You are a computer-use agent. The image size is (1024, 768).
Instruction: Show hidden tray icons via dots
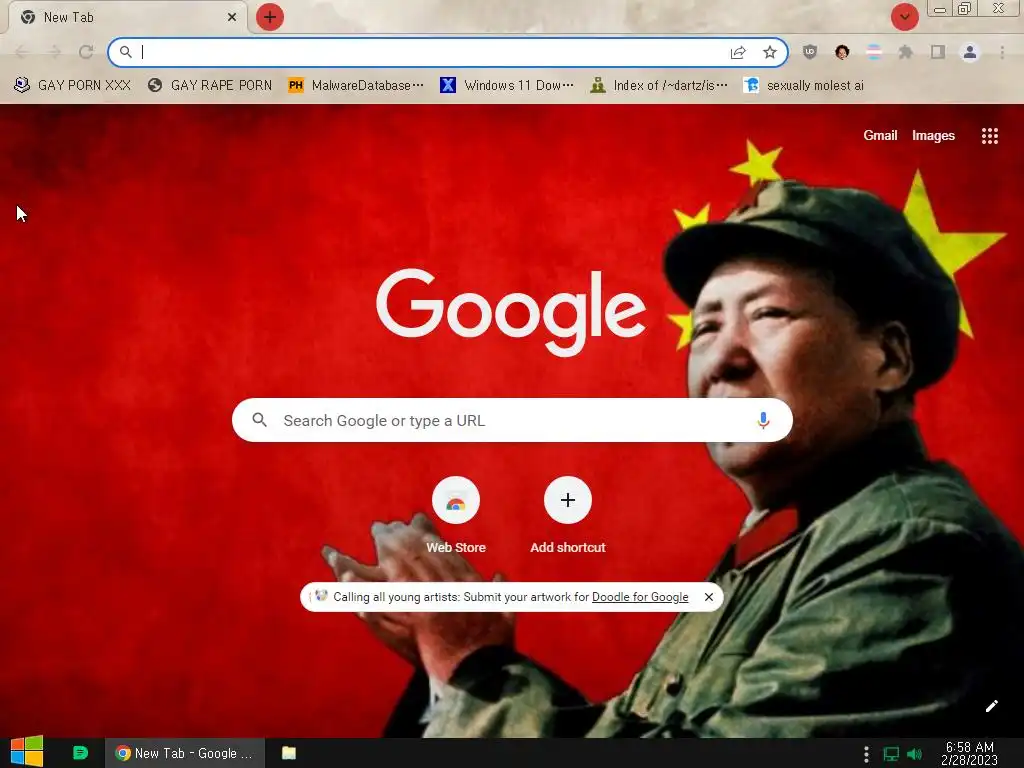866,754
